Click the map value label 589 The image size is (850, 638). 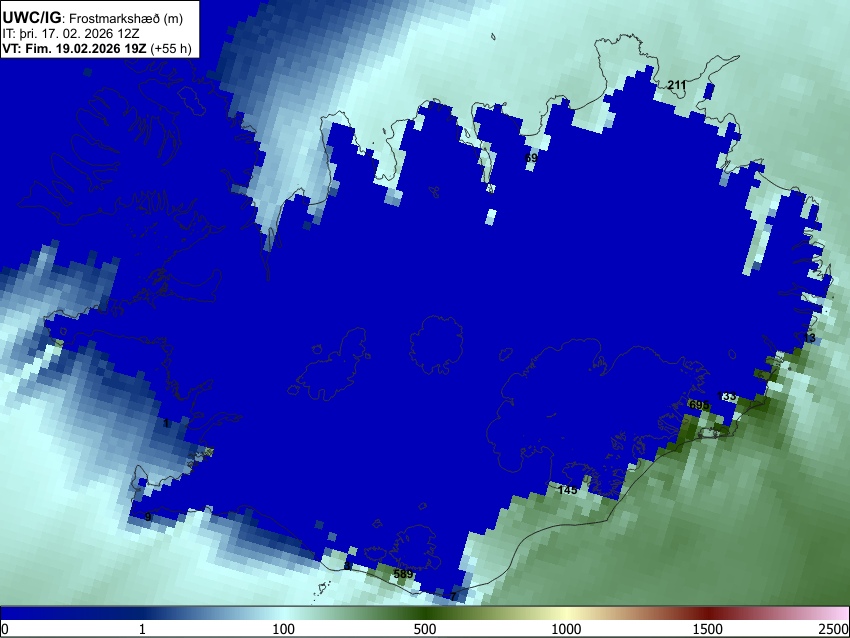point(403,574)
